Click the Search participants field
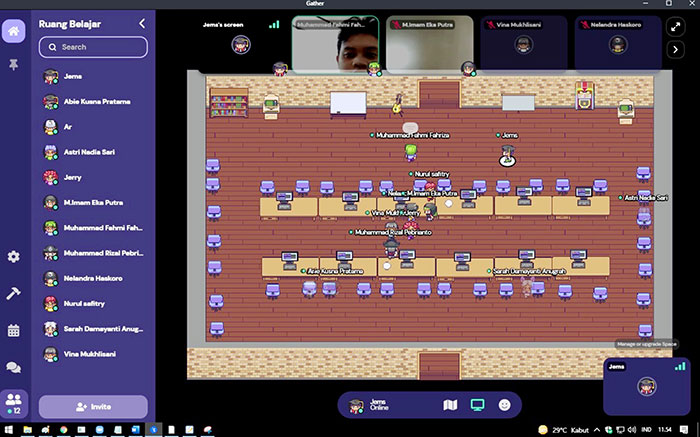Screen dimensions: 700x437 93,47
